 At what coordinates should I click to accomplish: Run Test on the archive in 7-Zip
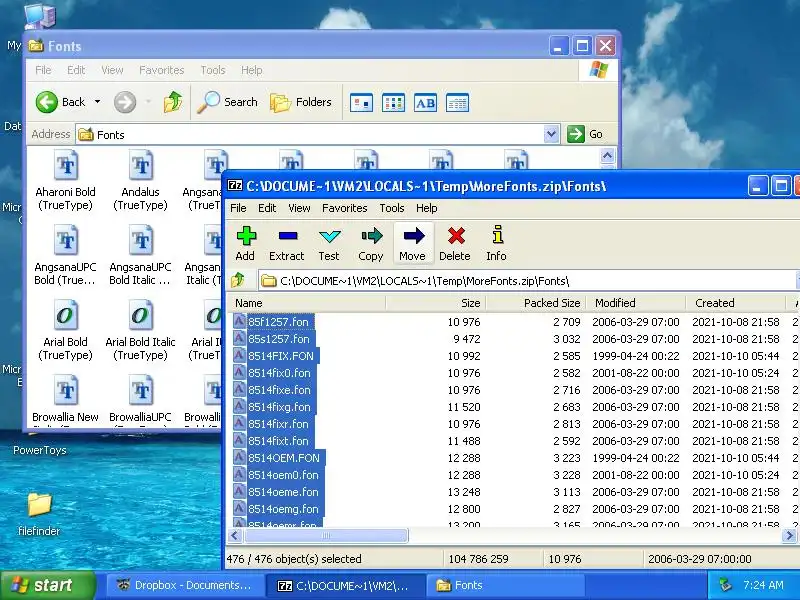click(329, 243)
